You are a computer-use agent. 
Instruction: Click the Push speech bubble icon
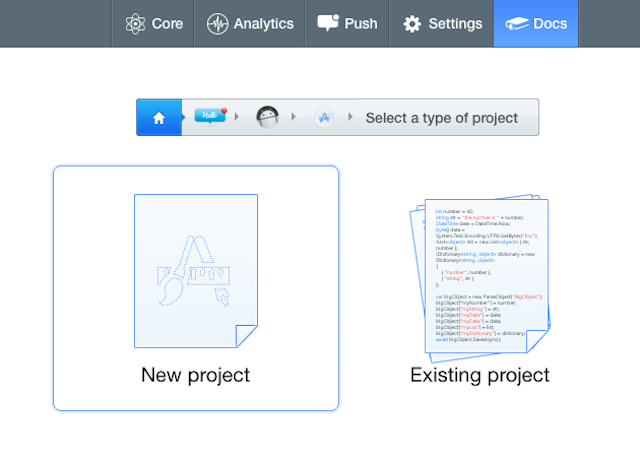(x=328, y=22)
